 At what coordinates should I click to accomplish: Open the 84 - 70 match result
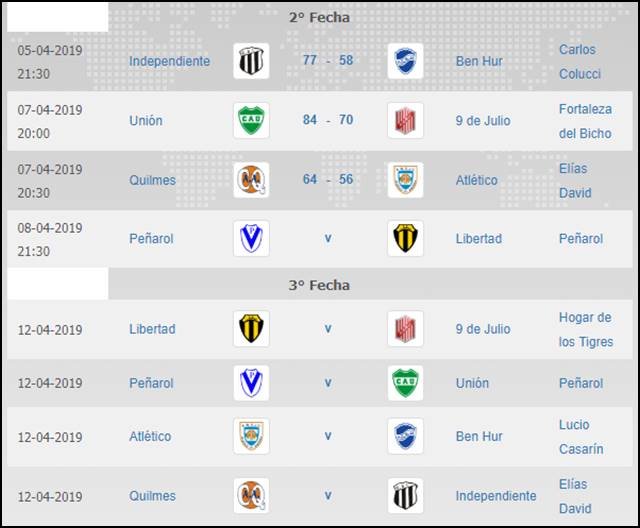point(328,121)
